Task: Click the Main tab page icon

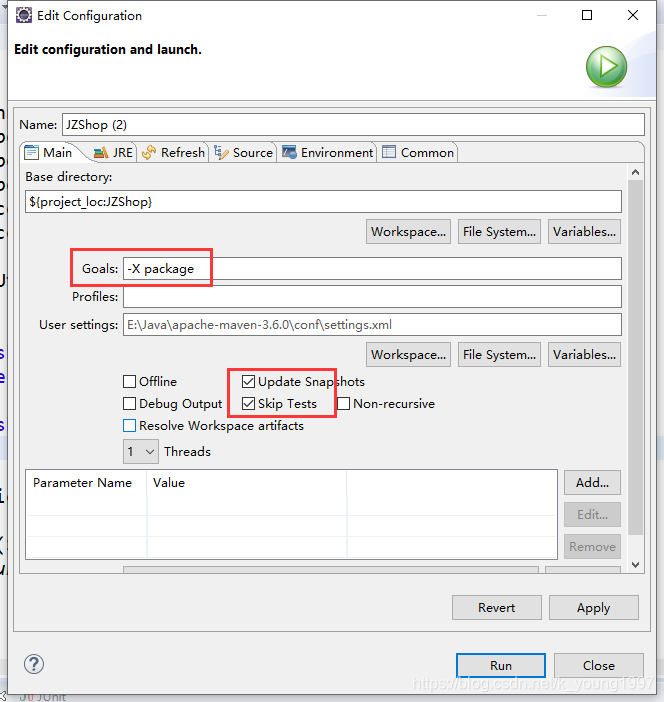Action: (x=31, y=153)
